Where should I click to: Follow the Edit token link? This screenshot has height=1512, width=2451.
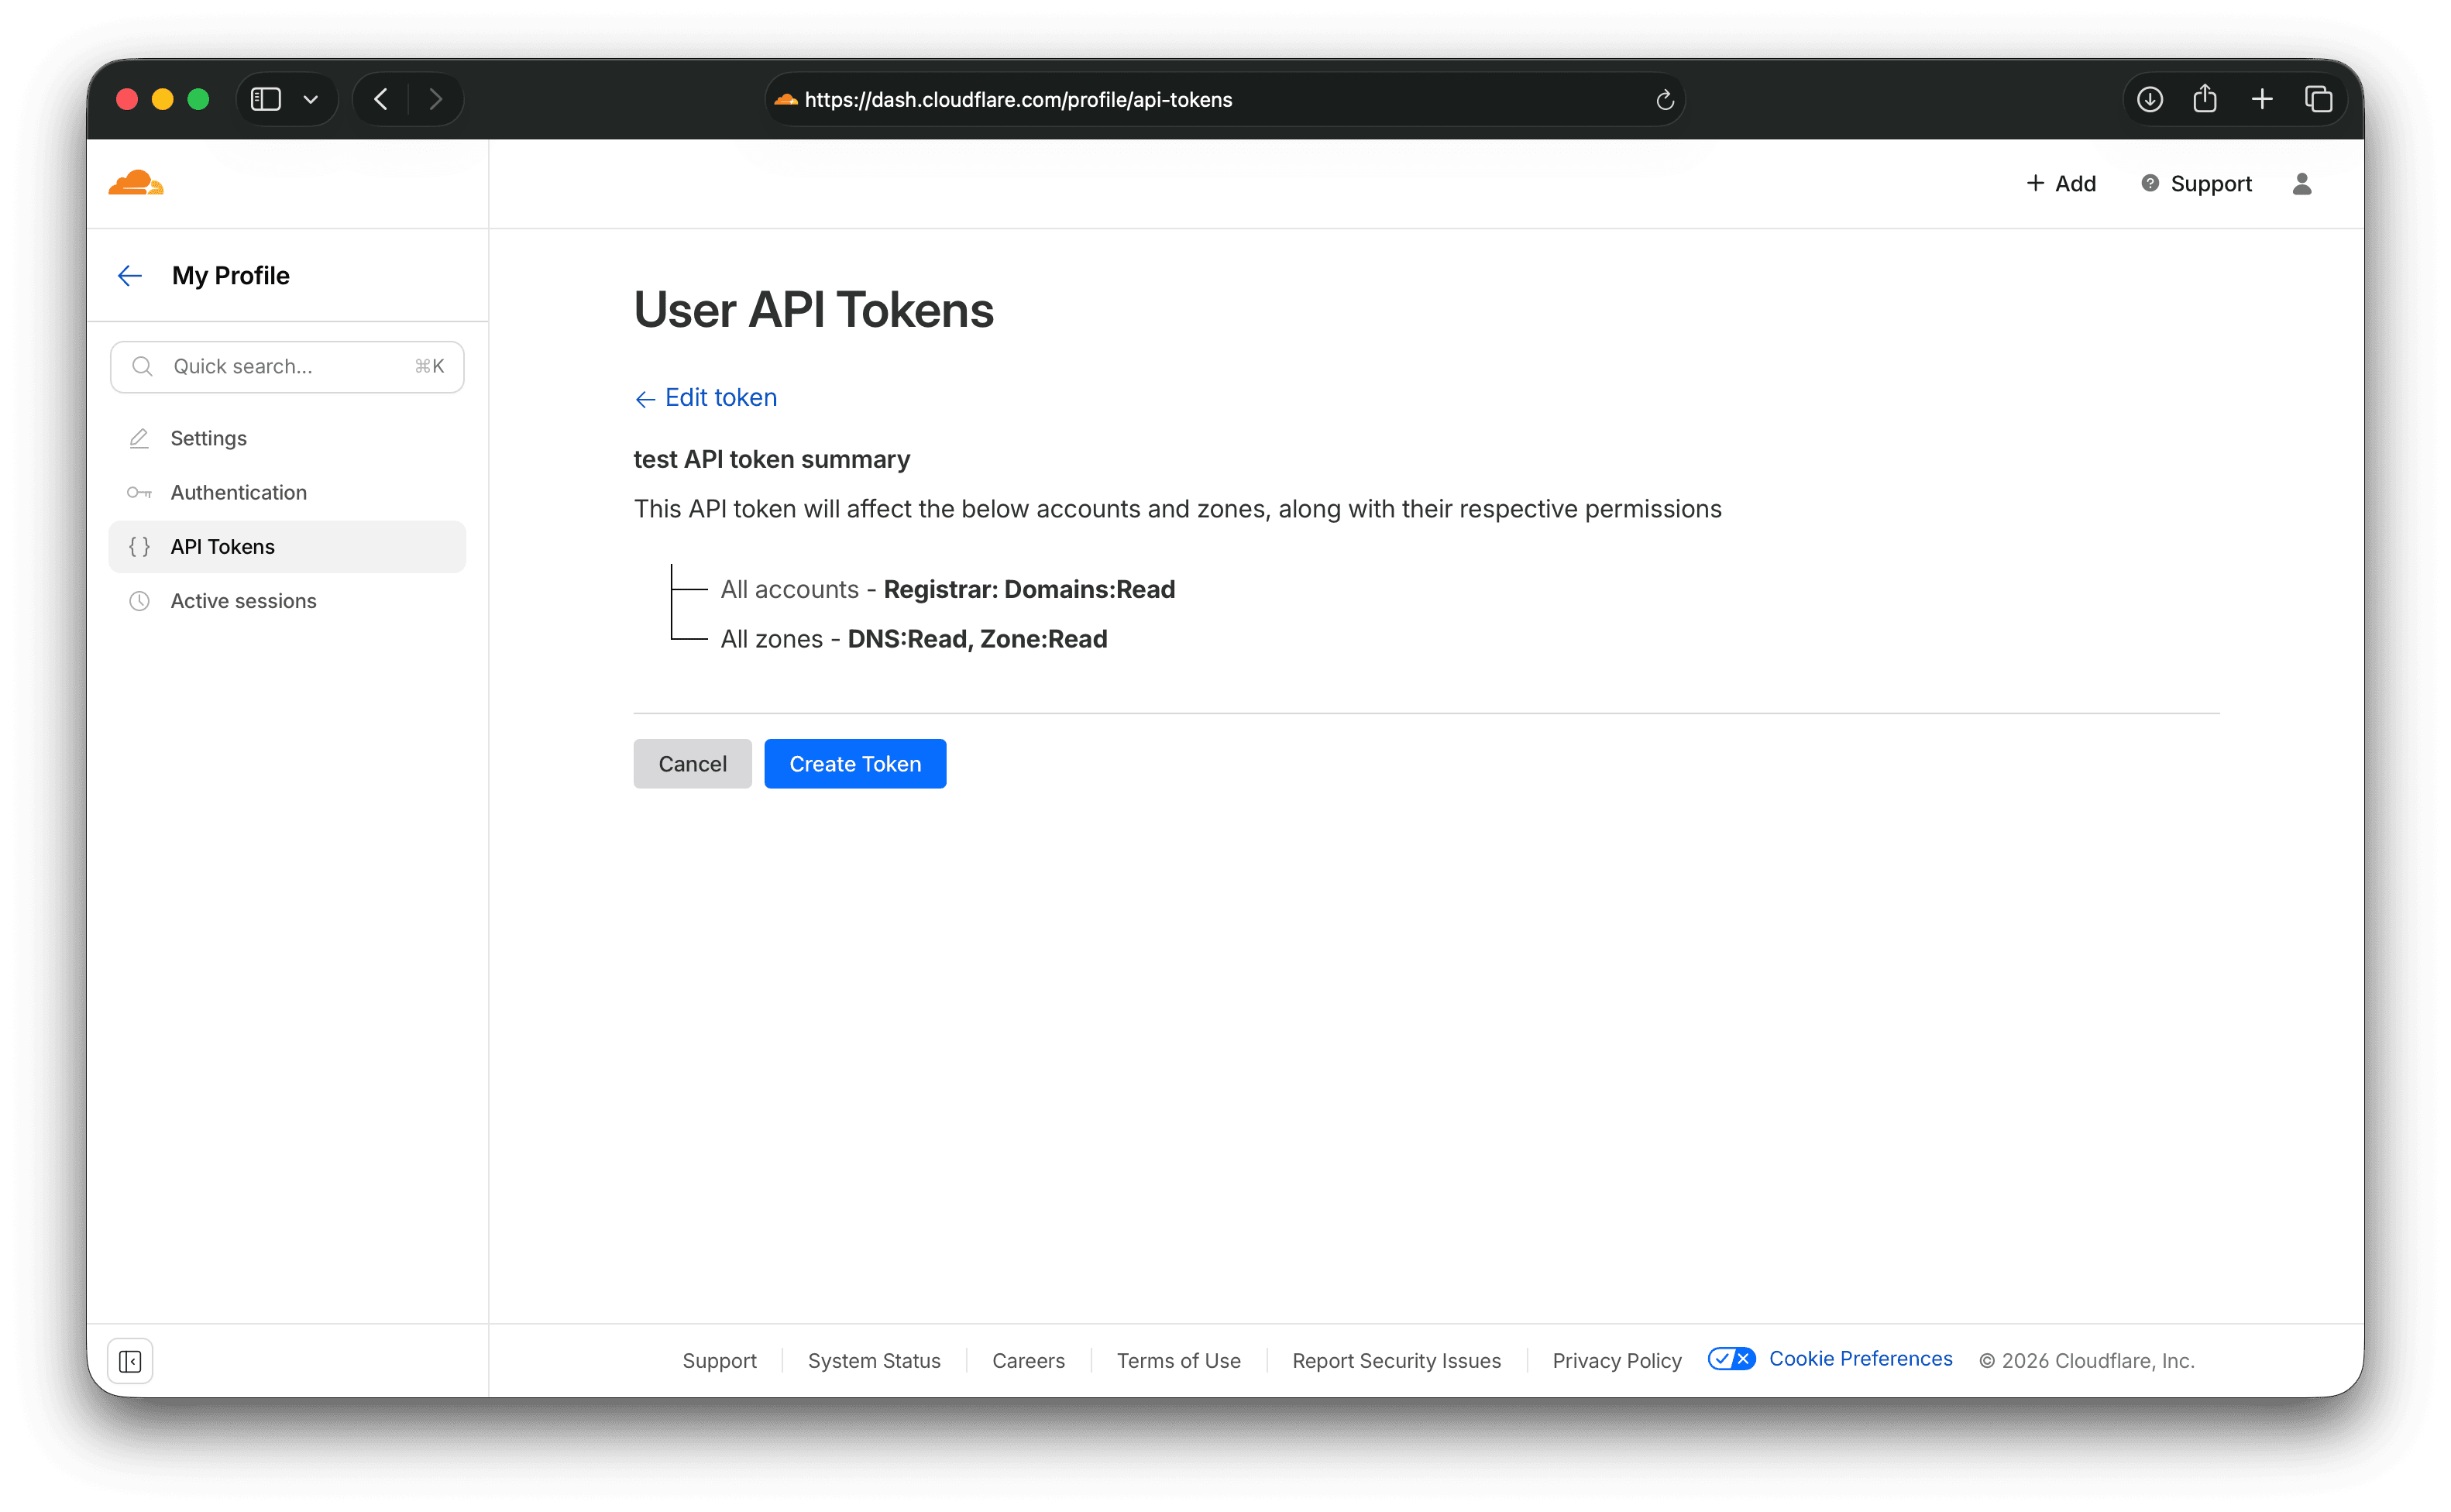[720, 397]
